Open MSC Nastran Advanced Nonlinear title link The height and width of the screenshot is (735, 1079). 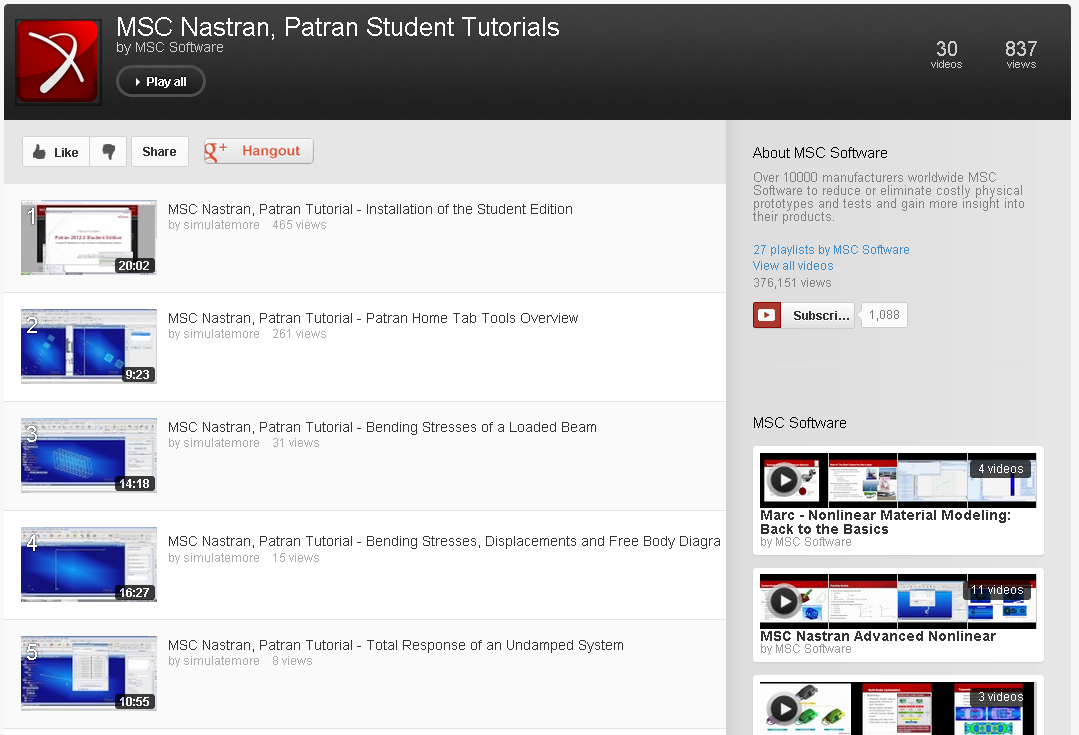(x=878, y=637)
